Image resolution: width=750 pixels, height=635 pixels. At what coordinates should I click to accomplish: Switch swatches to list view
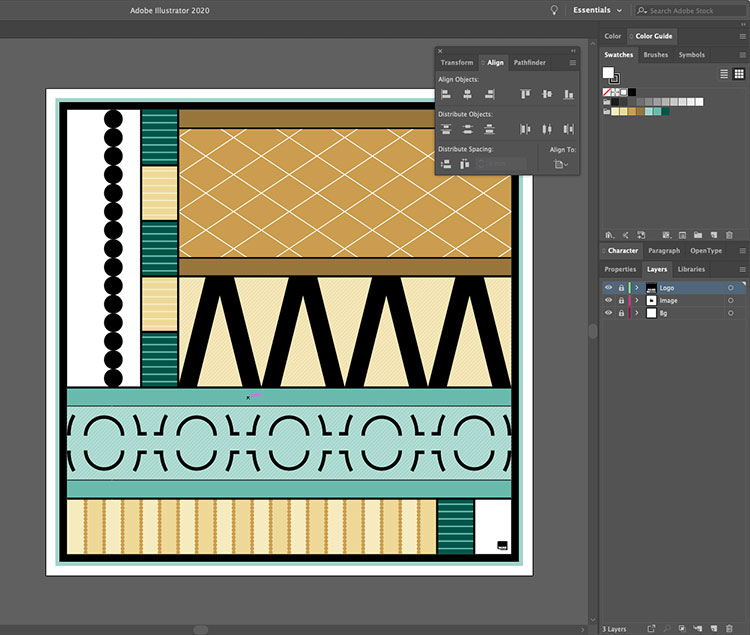pos(724,74)
